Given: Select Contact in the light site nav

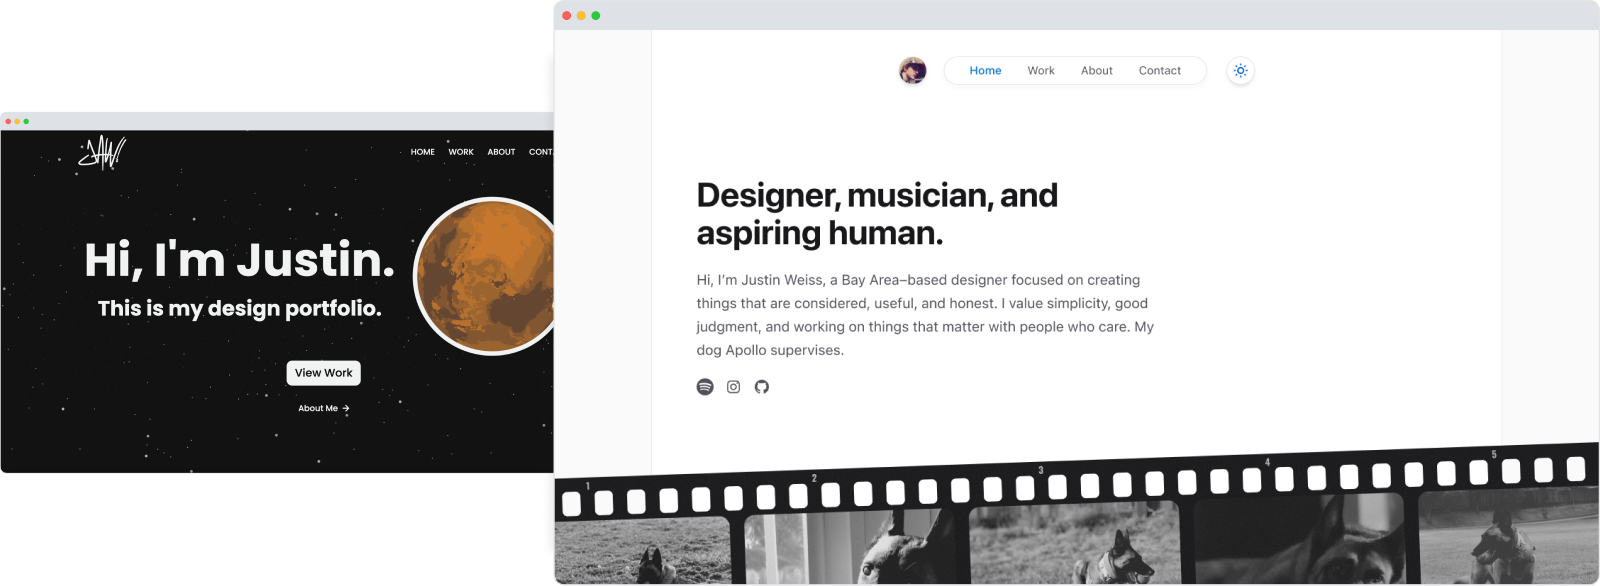Looking at the screenshot, I should point(1160,71).
